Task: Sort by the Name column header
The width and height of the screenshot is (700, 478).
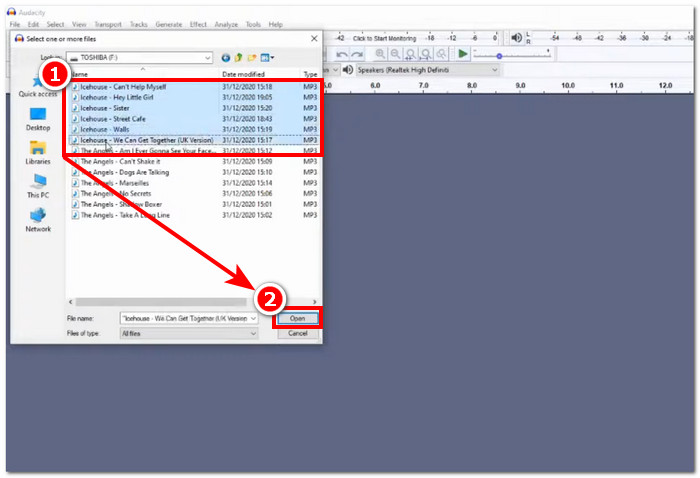Action: (x=143, y=74)
